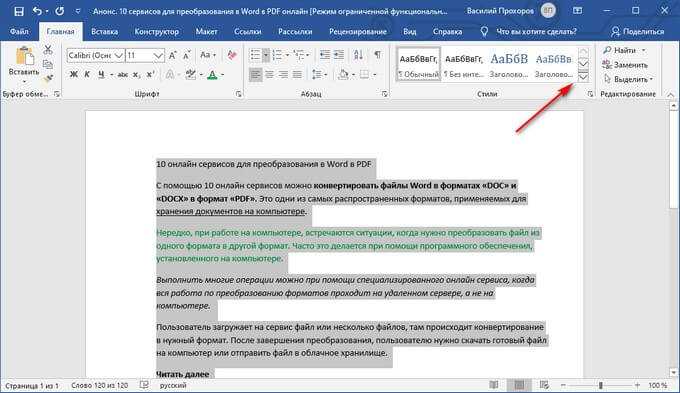Increase font size with the larger A icon
680x393 pixels.
[x=173, y=56]
